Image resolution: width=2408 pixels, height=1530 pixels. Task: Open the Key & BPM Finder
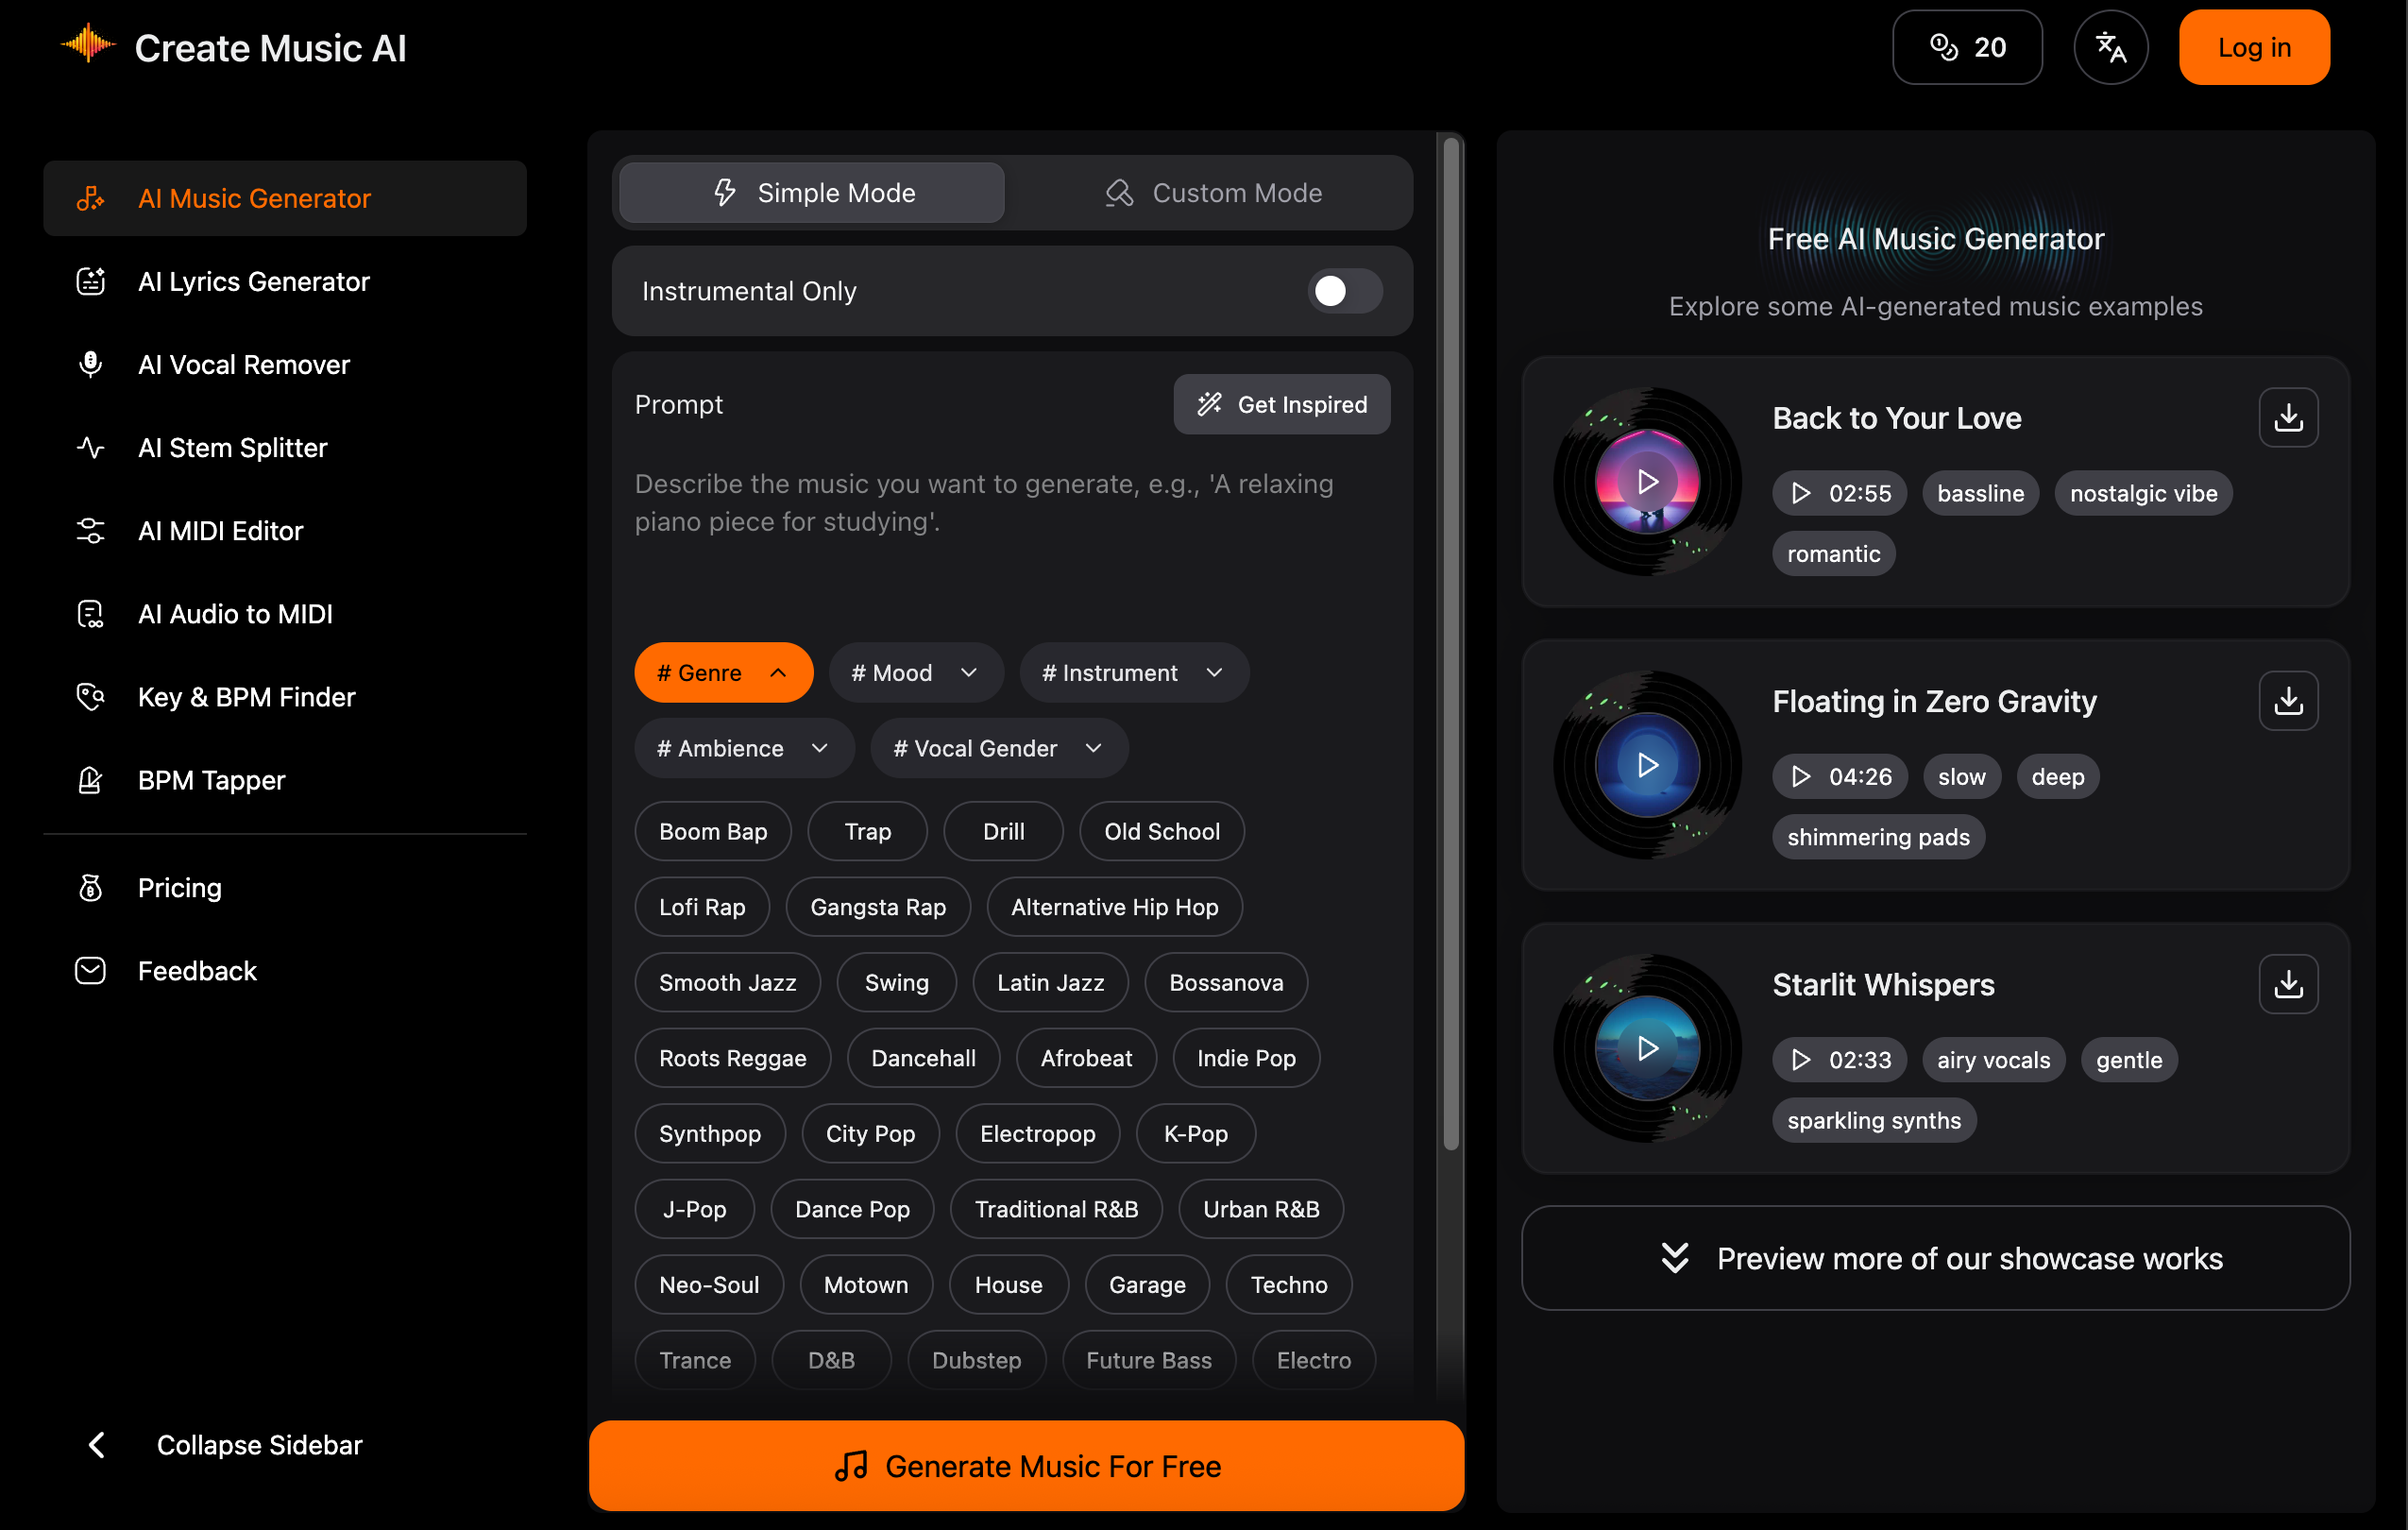click(x=246, y=696)
